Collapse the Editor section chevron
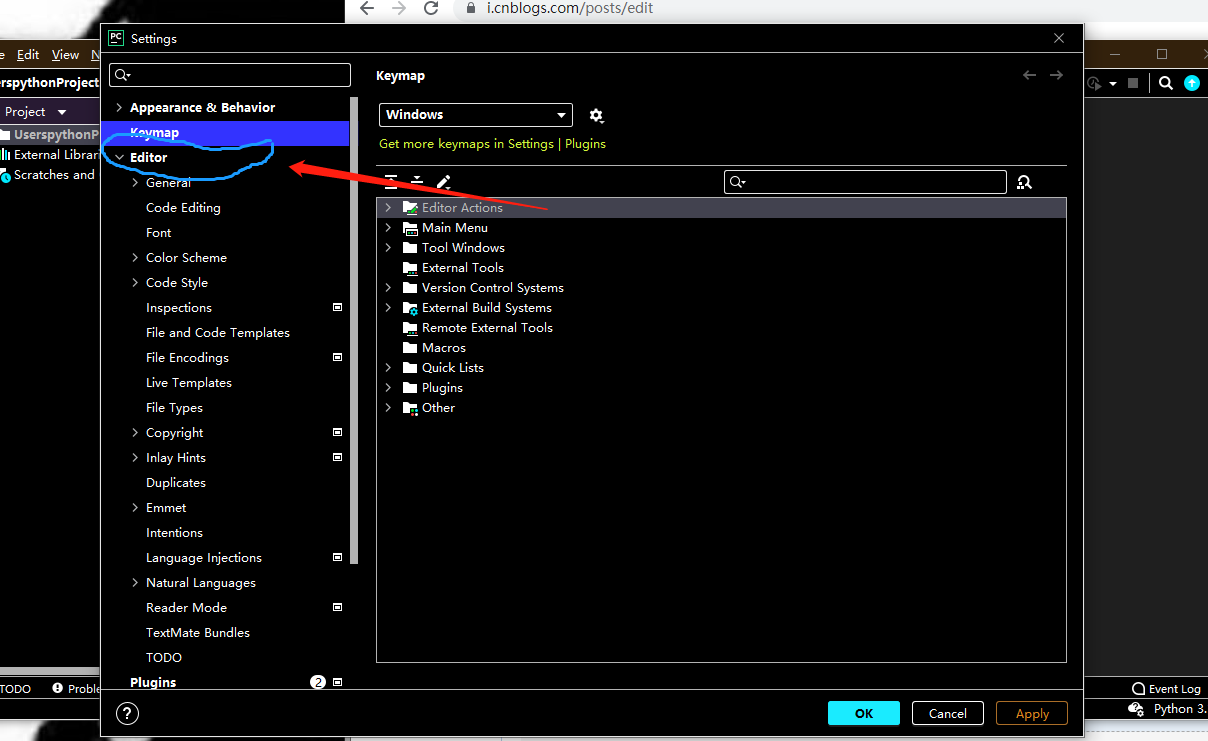The width and height of the screenshot is (1208, 741). [119, 157]
